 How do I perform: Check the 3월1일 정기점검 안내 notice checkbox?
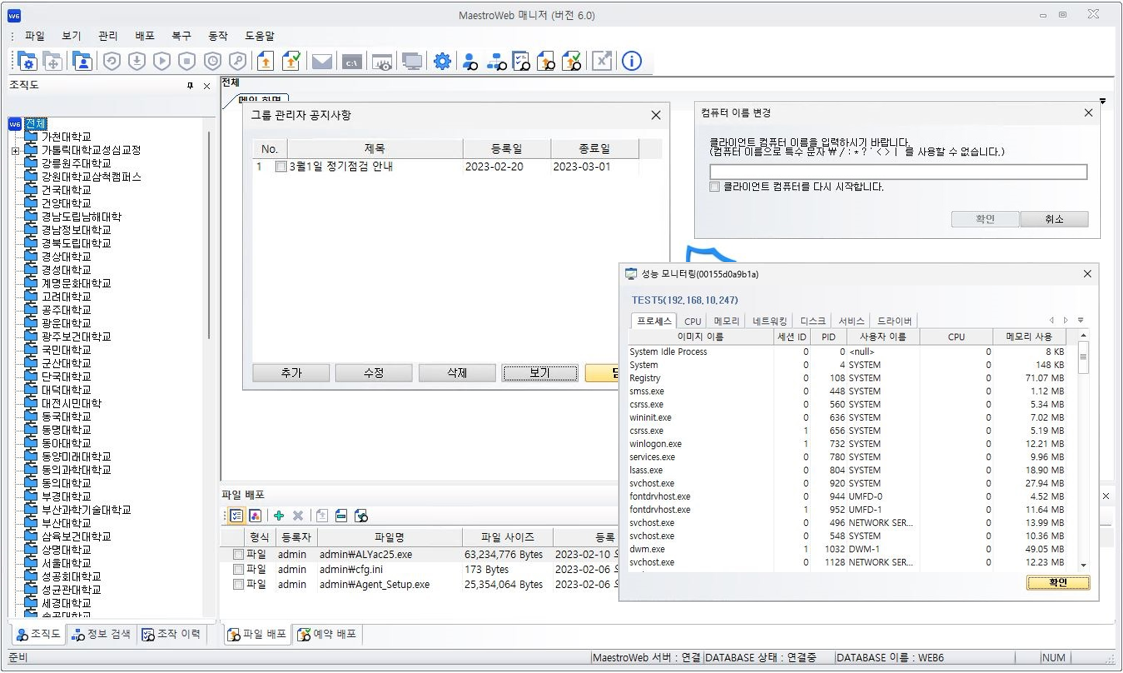281,167
